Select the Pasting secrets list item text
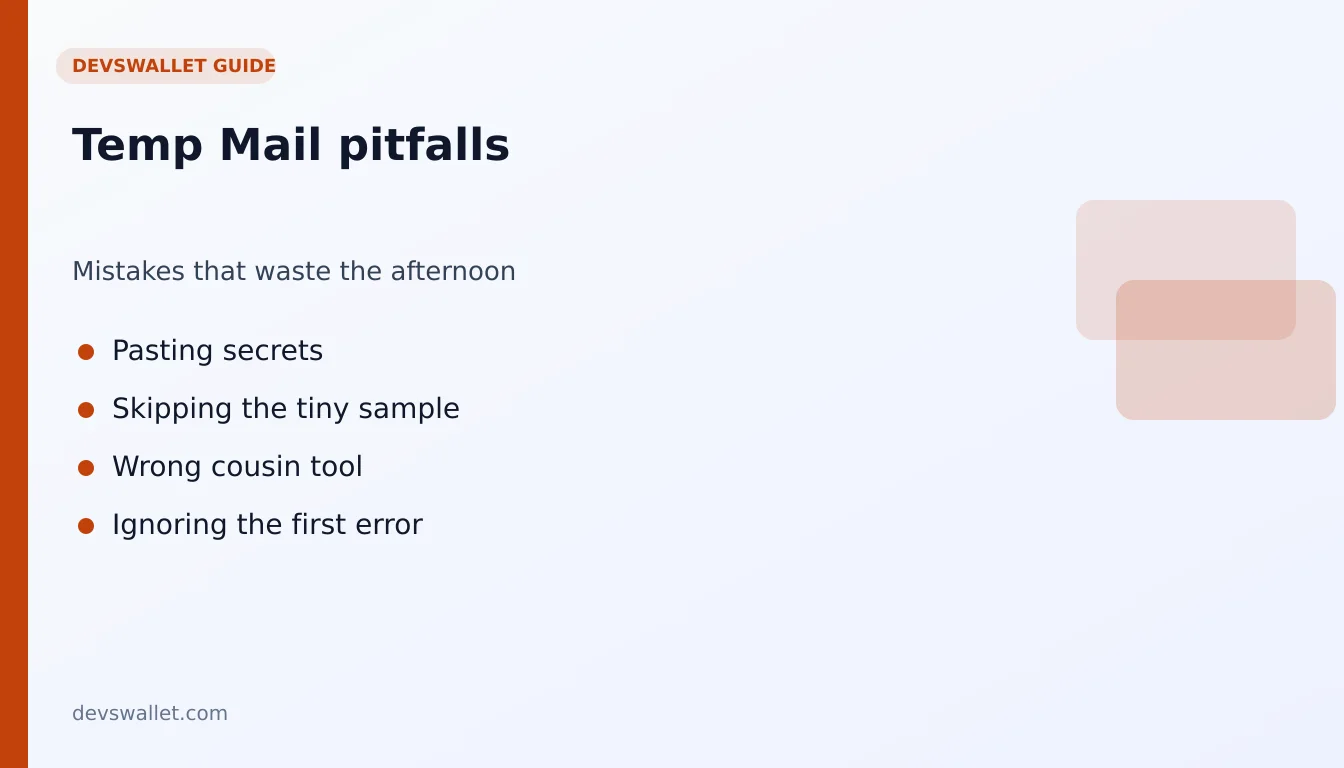The height and width of the screenshot is (768, 1344). click(x=217, y=351)
